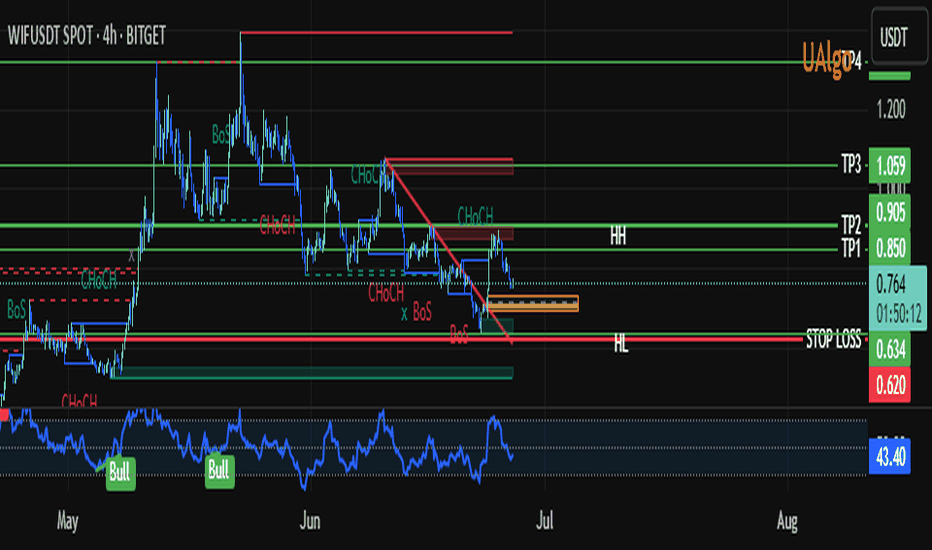Select the TP1 line label
The image size is (932, 550).
click(851, 249)
